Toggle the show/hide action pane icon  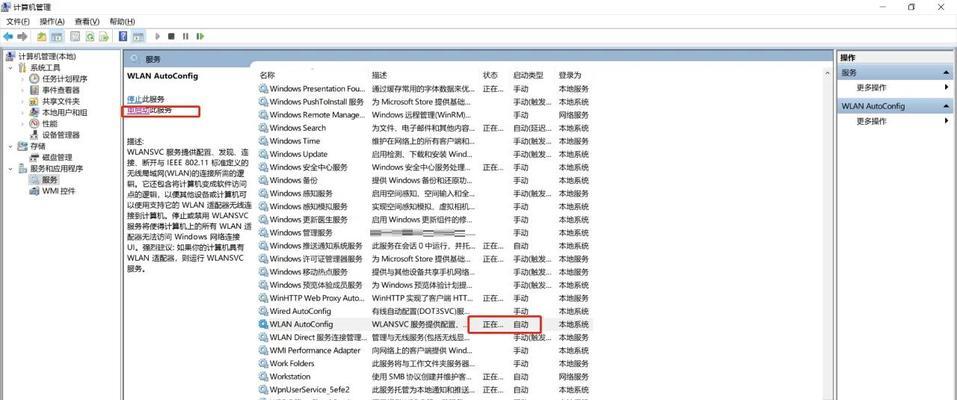(139, 37)
